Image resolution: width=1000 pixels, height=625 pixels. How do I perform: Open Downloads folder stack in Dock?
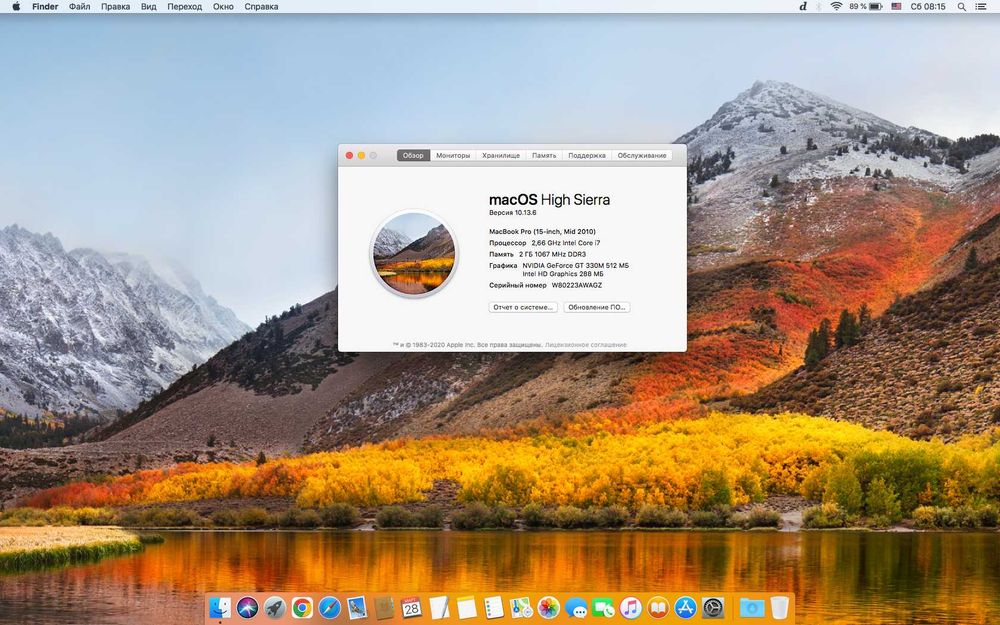click(x=751, y=608)
